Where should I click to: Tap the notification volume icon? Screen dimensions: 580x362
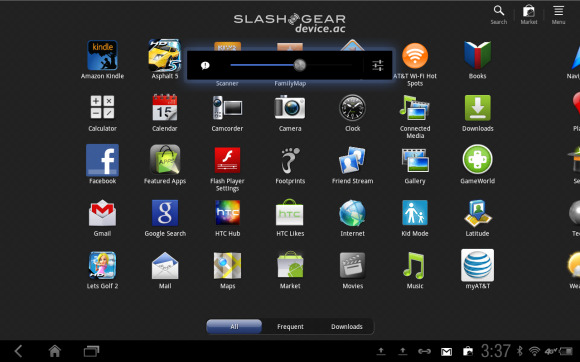click(x=205, y=65)
